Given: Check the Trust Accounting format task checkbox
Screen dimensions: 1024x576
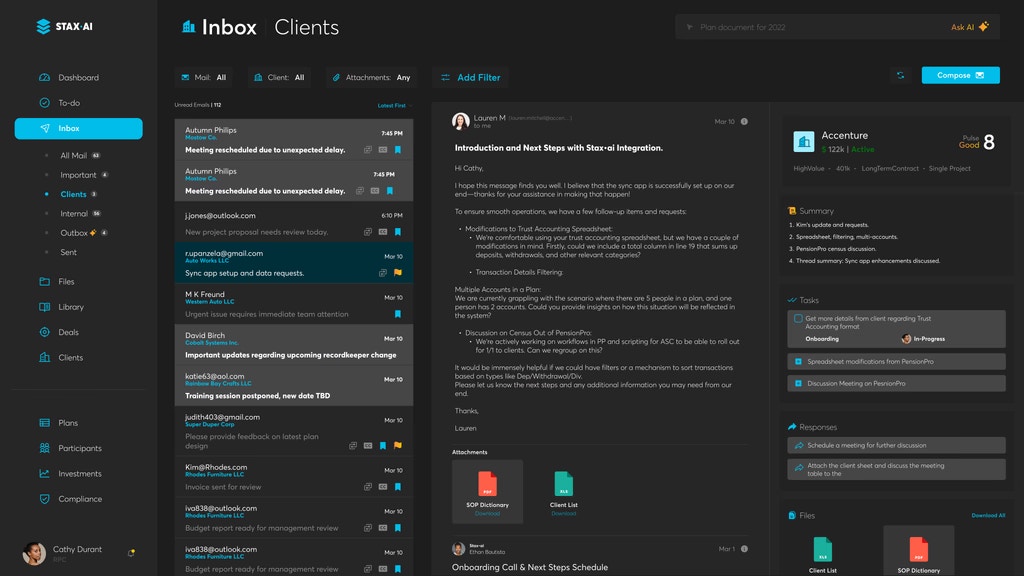Looking at the screenshot, I should click(798, 319).
